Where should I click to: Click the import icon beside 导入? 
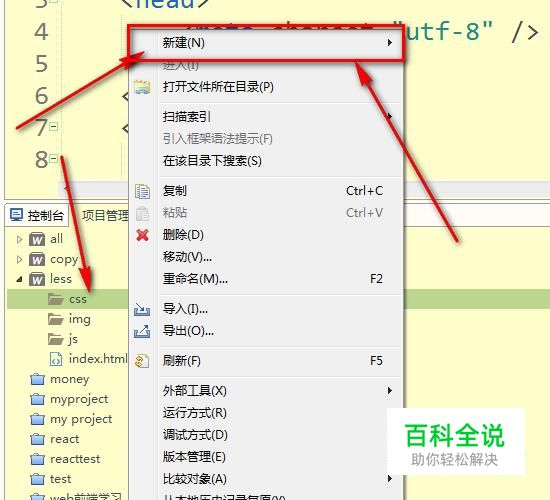click(142, 309)
